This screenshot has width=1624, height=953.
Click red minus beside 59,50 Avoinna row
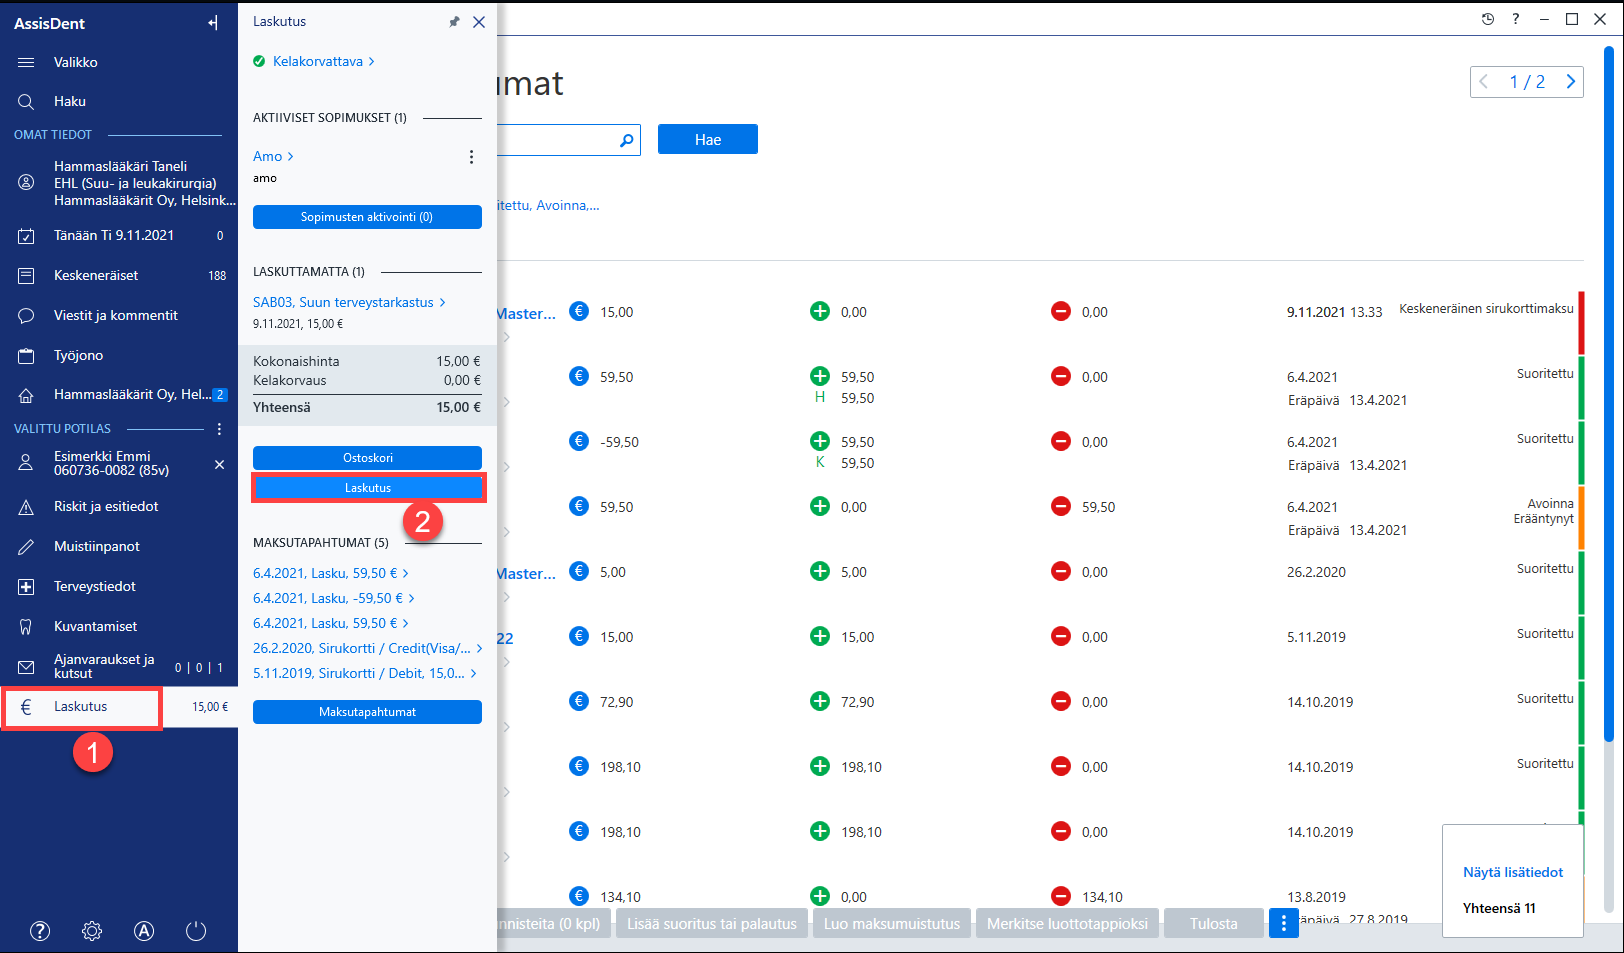coord(1061,506)
